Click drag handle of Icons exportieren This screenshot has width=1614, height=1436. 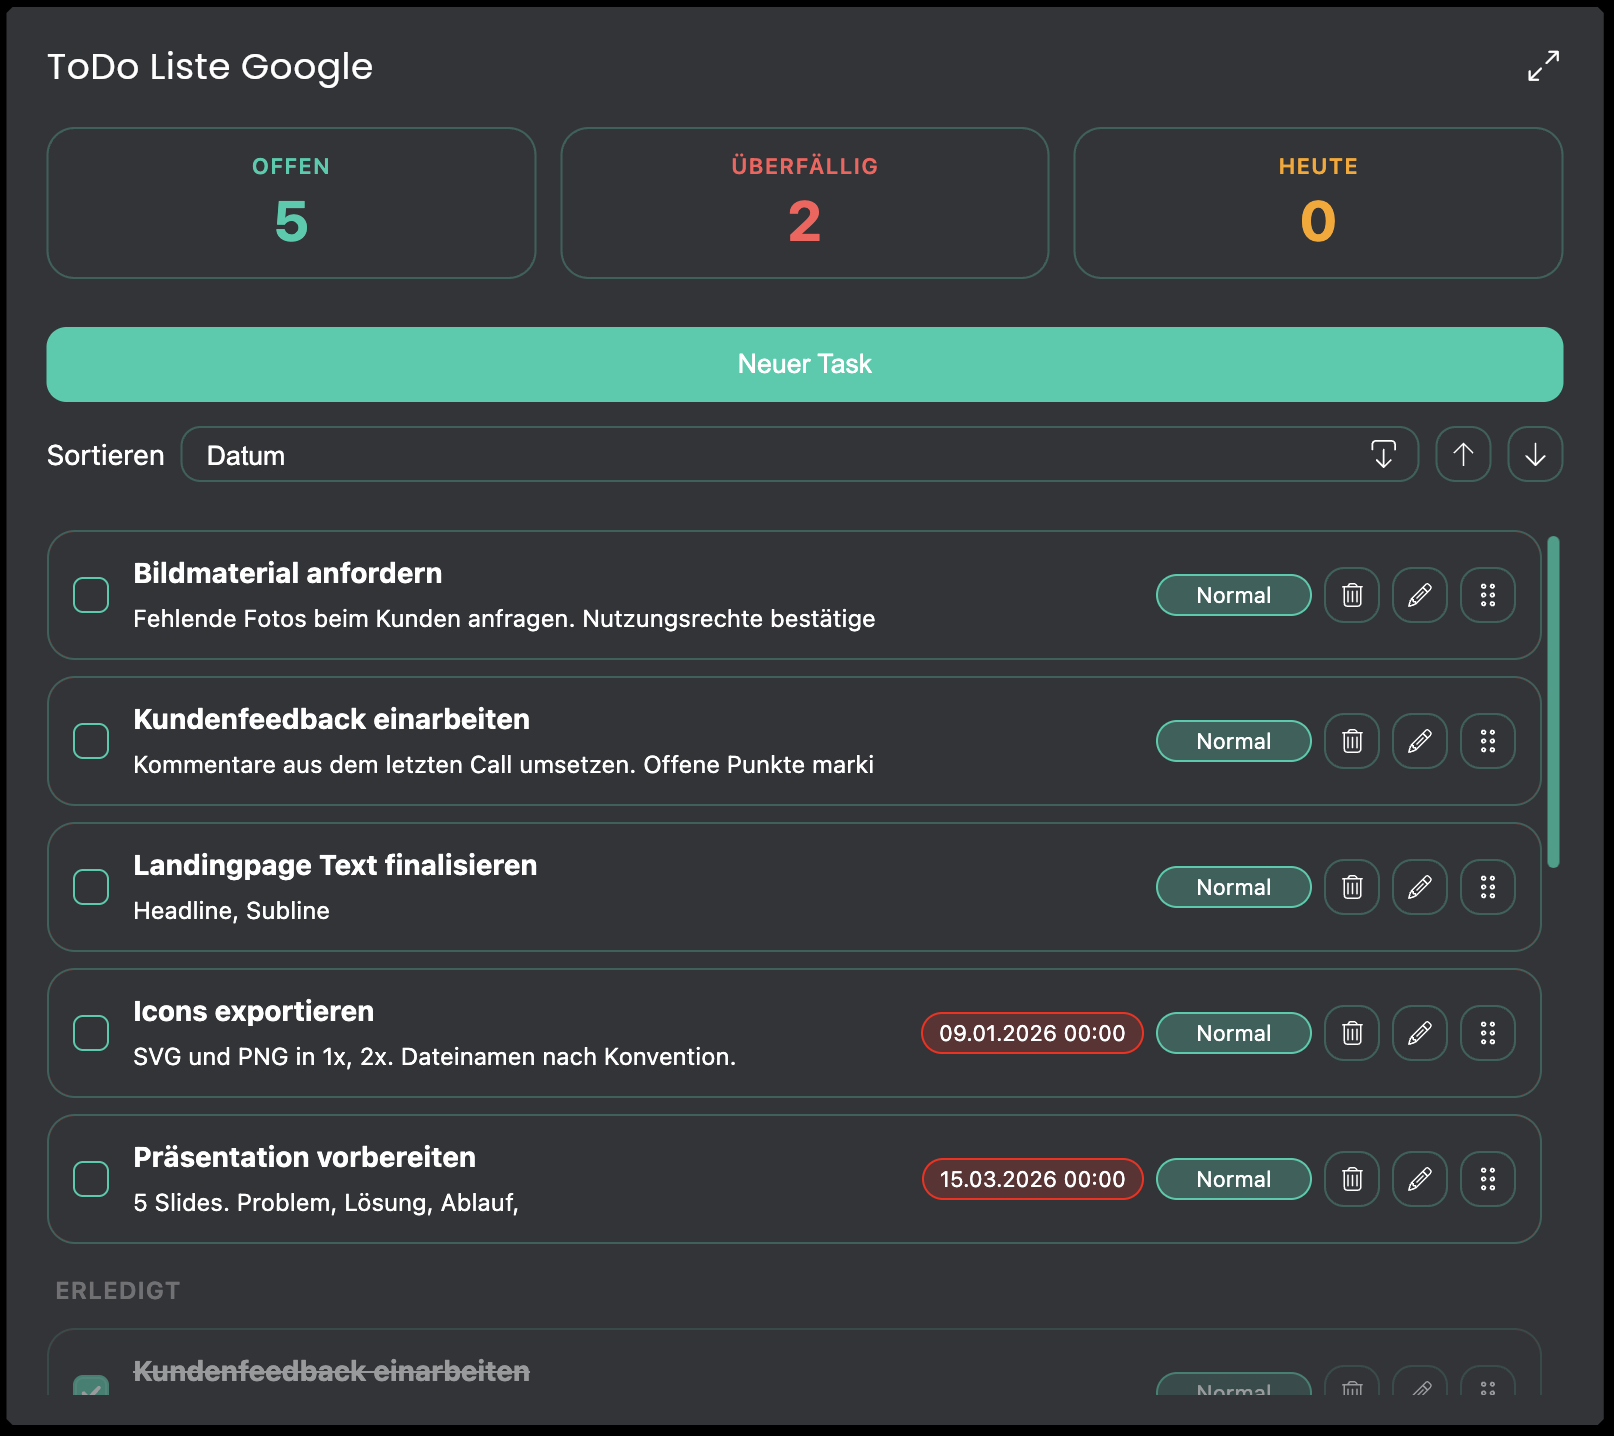(x=1488, y=1033)
